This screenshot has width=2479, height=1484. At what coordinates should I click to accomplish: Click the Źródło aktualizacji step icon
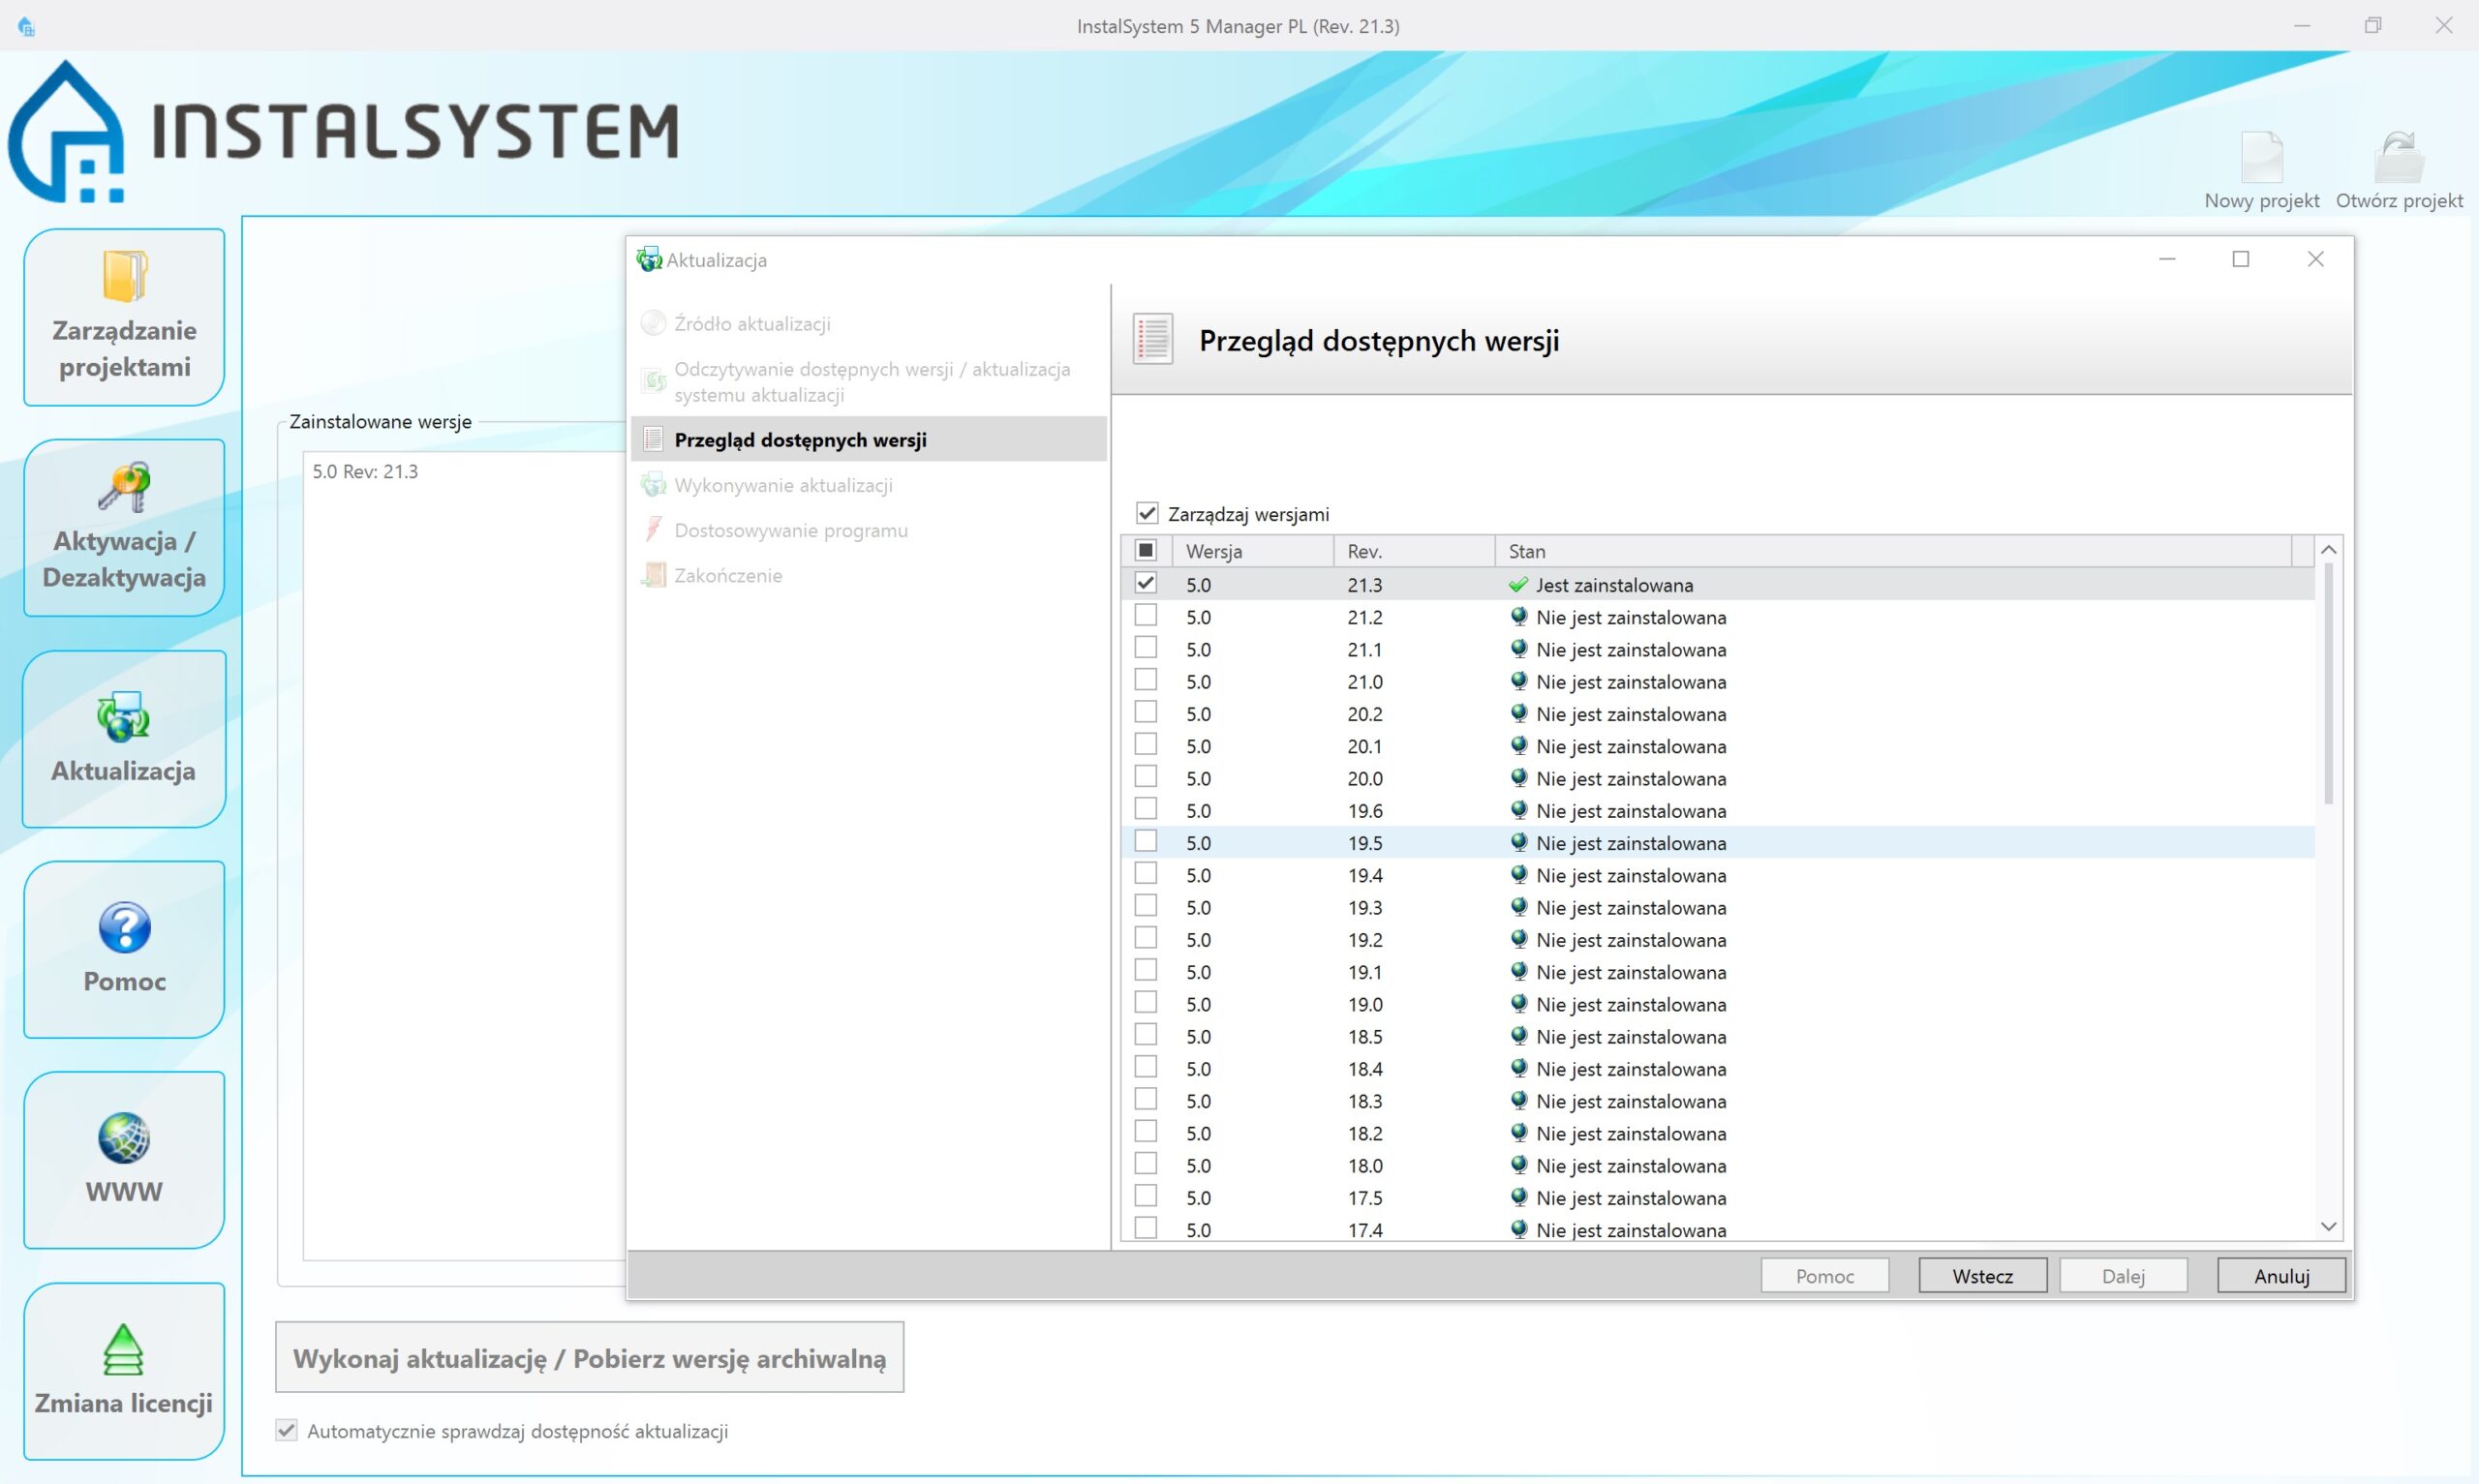pyautogui.click(x=653, y=323)
